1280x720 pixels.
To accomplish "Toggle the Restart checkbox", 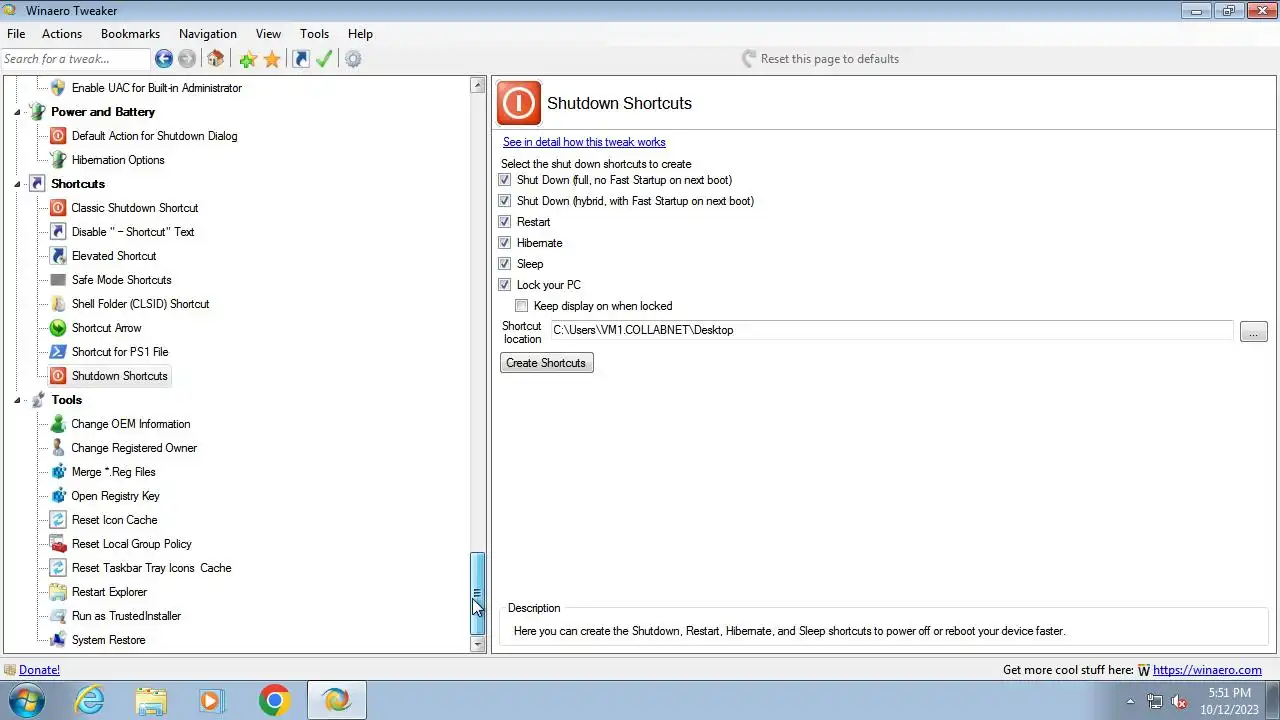I will (505, 222).
